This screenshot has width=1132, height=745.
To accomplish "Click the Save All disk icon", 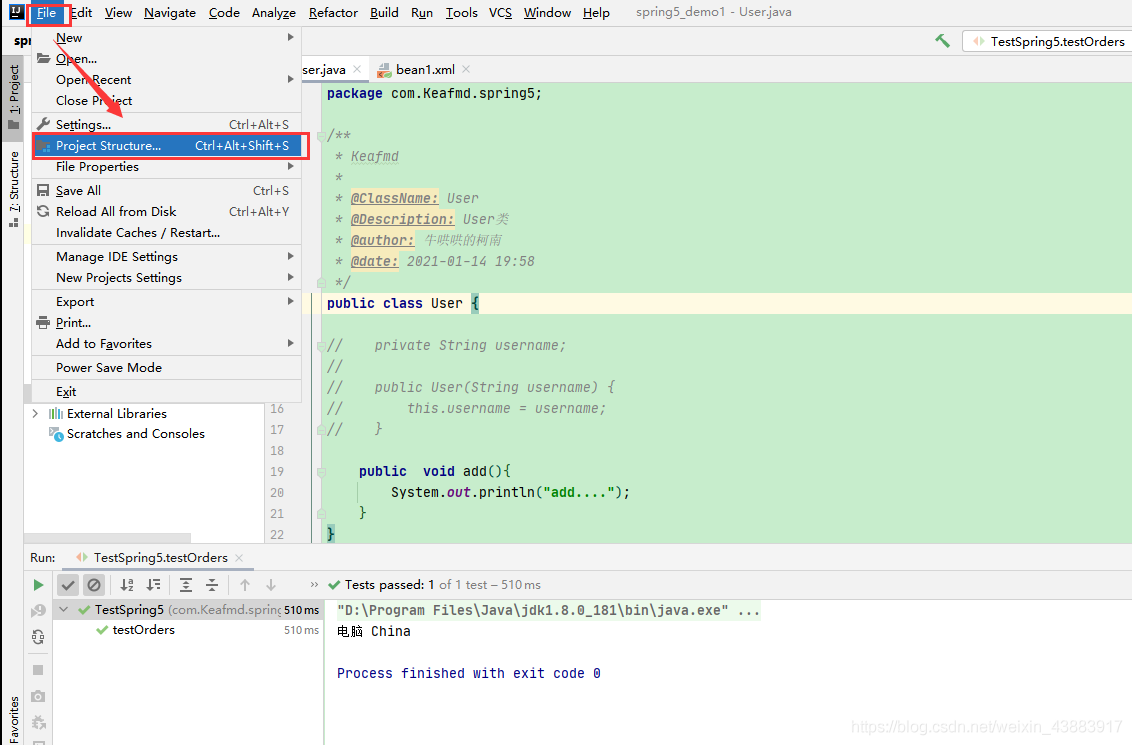I will (x=43, y=191).
